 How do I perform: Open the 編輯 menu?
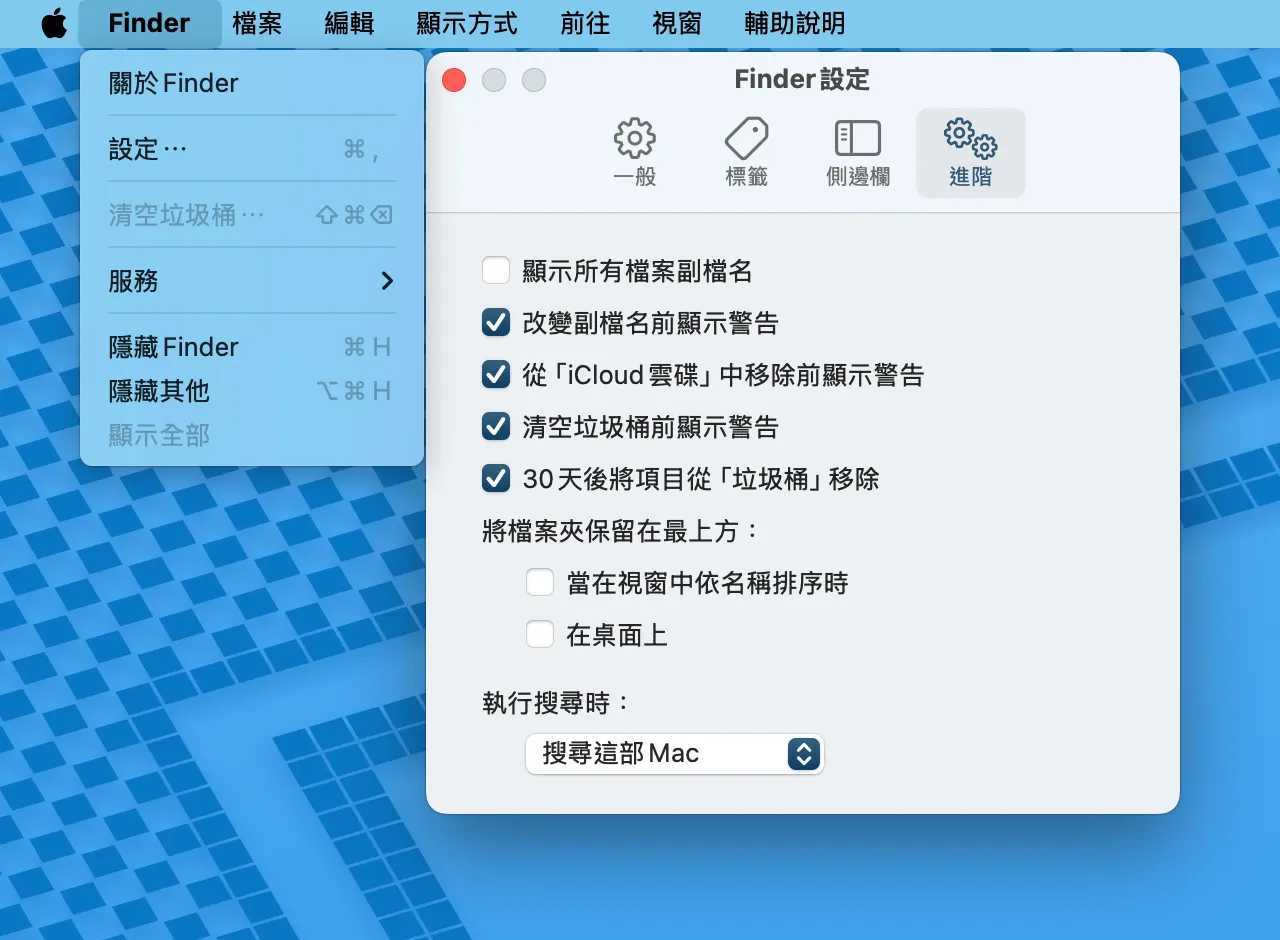[x=349, y=23]
